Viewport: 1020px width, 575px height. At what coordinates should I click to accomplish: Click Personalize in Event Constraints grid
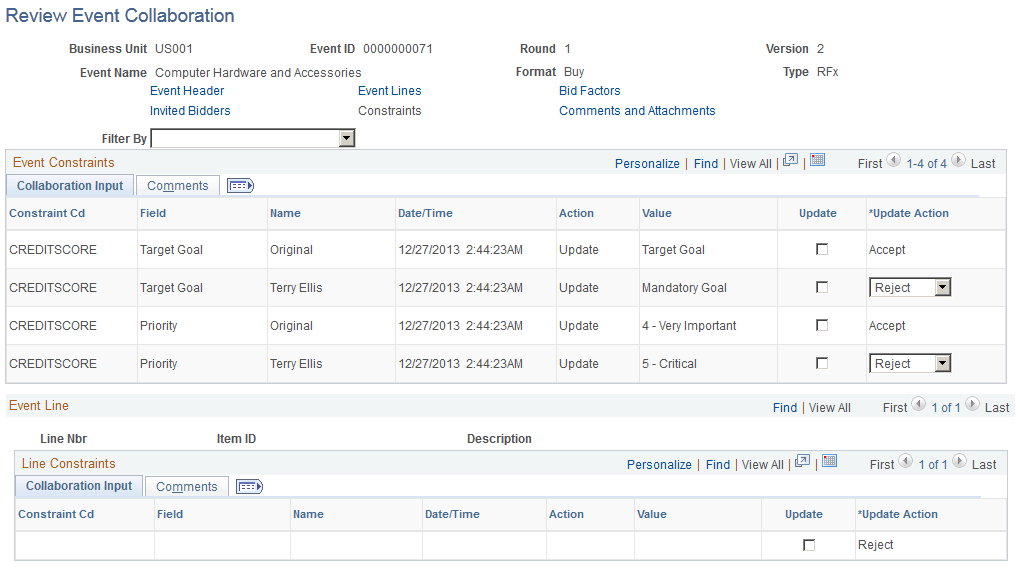[647, 164]
